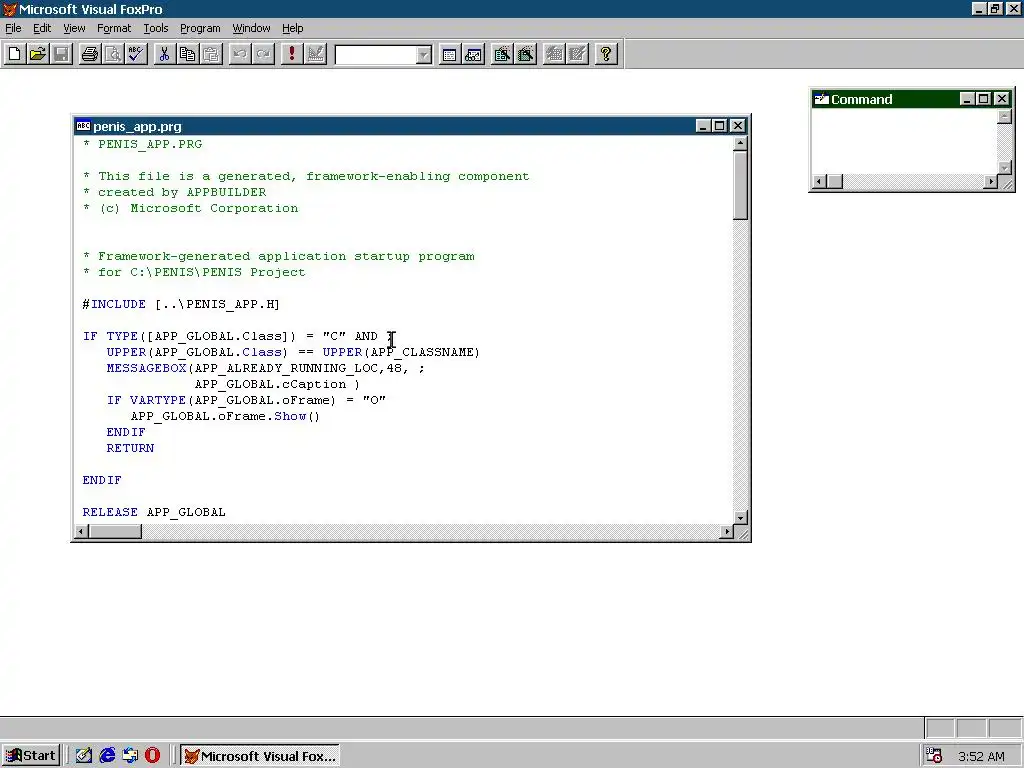This screenshot has height=768, width=1024.
Task: Click the editor vertical scrollbar down arrow
Action: (740, 517)
